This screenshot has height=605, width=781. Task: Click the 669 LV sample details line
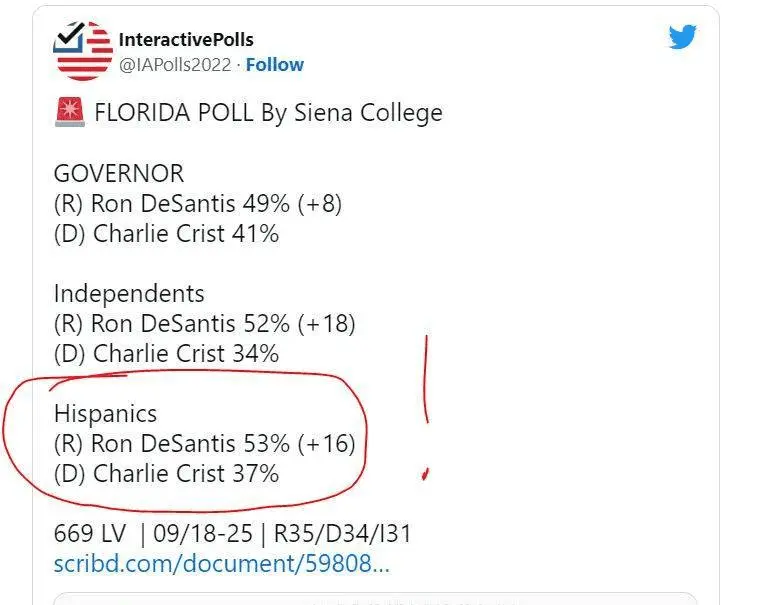(x=233, y=533)
